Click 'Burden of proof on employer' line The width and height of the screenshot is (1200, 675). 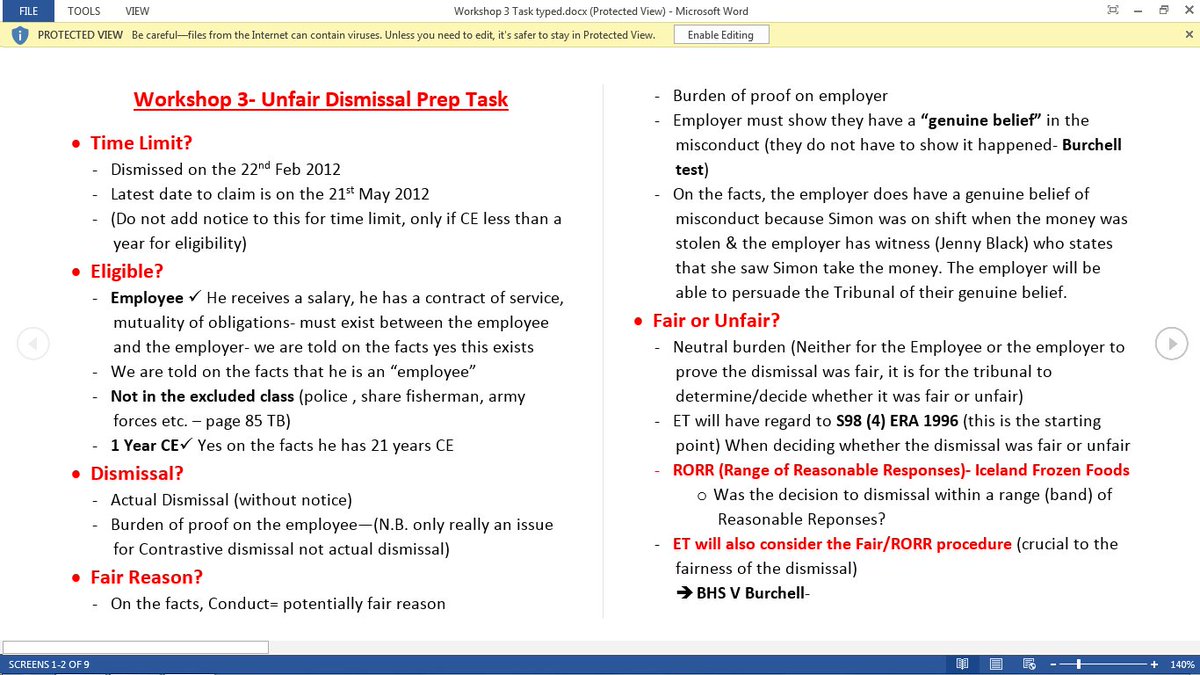click(780, 96)
